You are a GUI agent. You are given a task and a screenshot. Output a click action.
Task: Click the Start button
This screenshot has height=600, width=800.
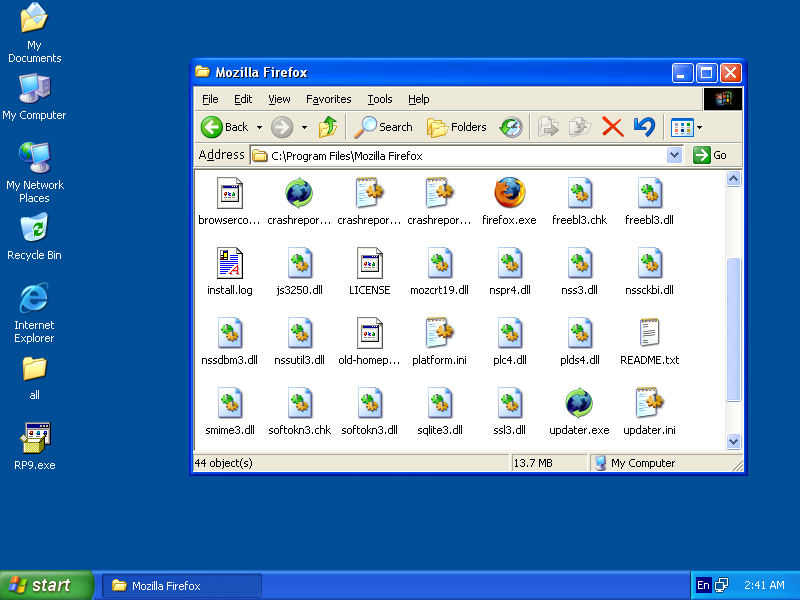tap(46, 585)
